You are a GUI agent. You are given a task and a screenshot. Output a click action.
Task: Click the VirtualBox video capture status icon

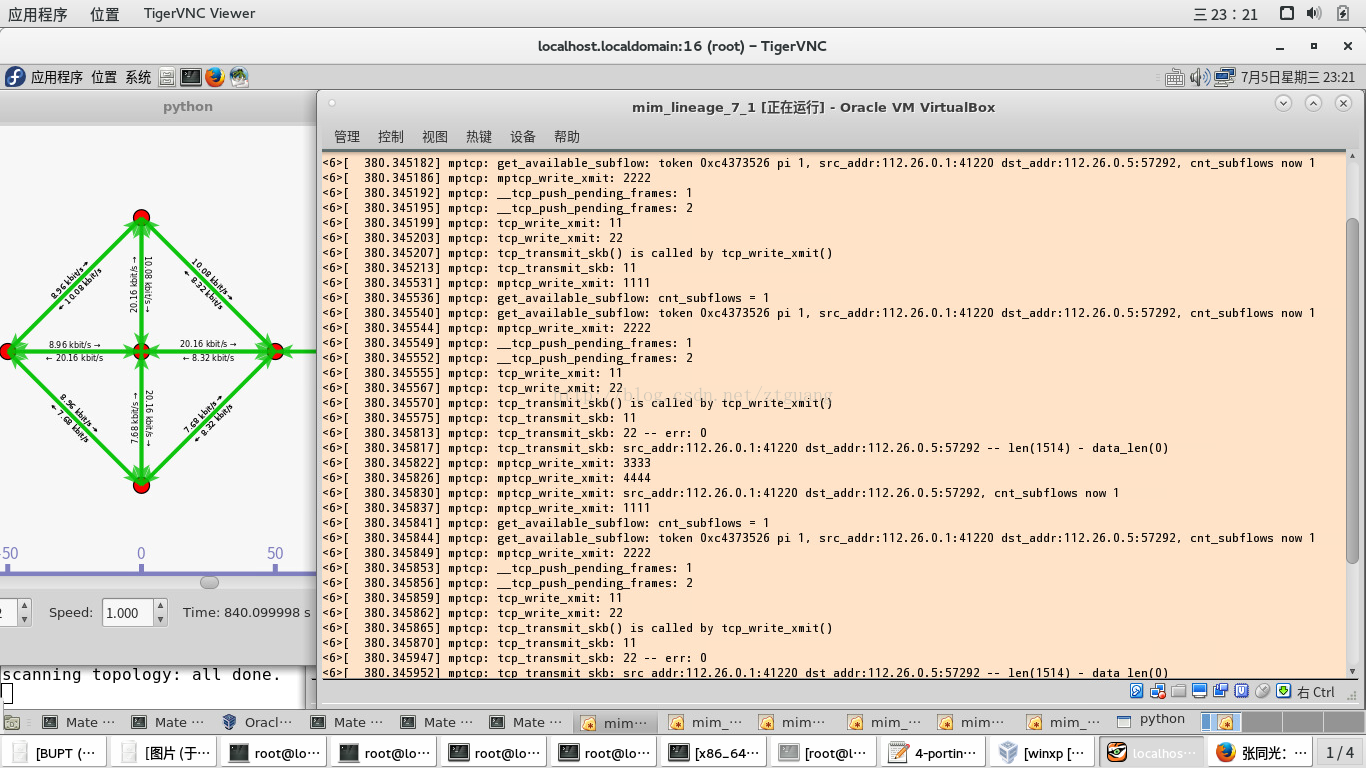pyautogui.click(x=1220, y=691)
